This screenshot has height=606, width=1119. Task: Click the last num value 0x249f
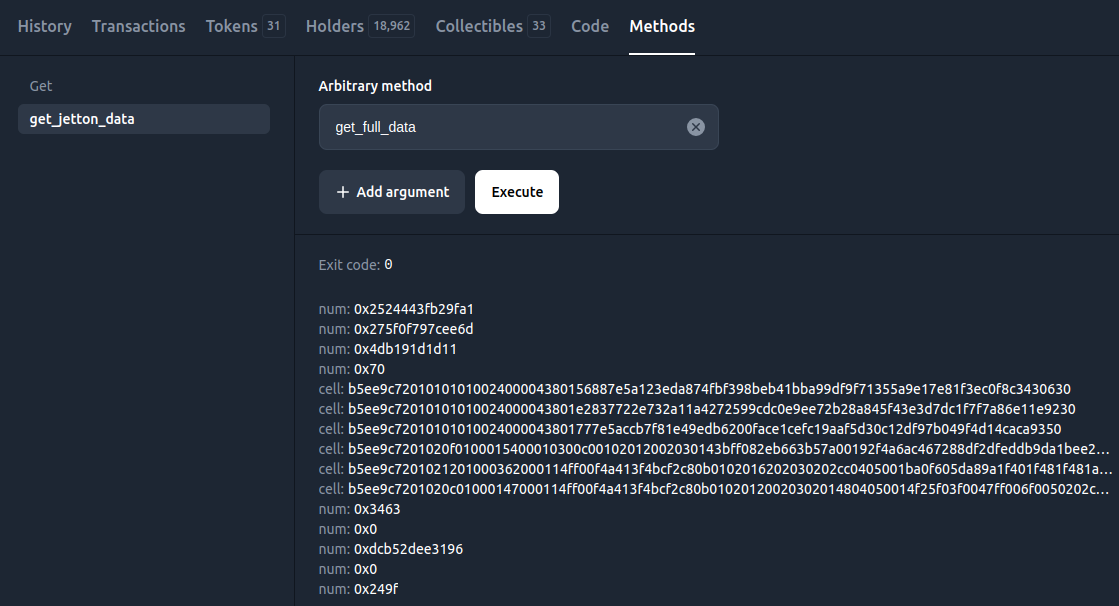click(377, 589)
